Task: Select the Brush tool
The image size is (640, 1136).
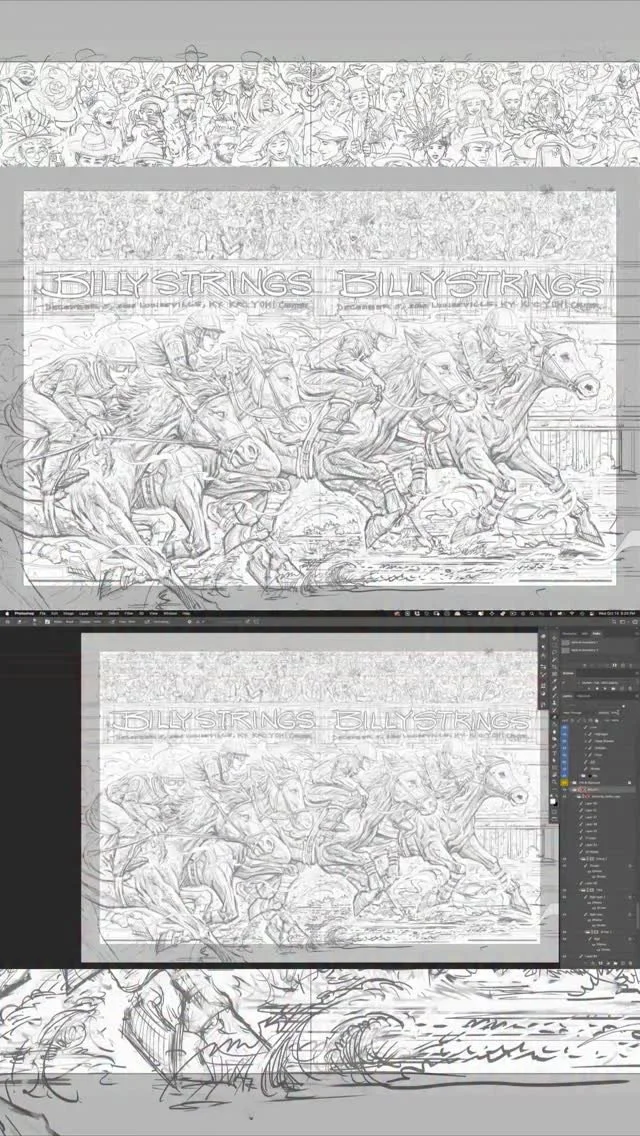Action: (554, 696)
